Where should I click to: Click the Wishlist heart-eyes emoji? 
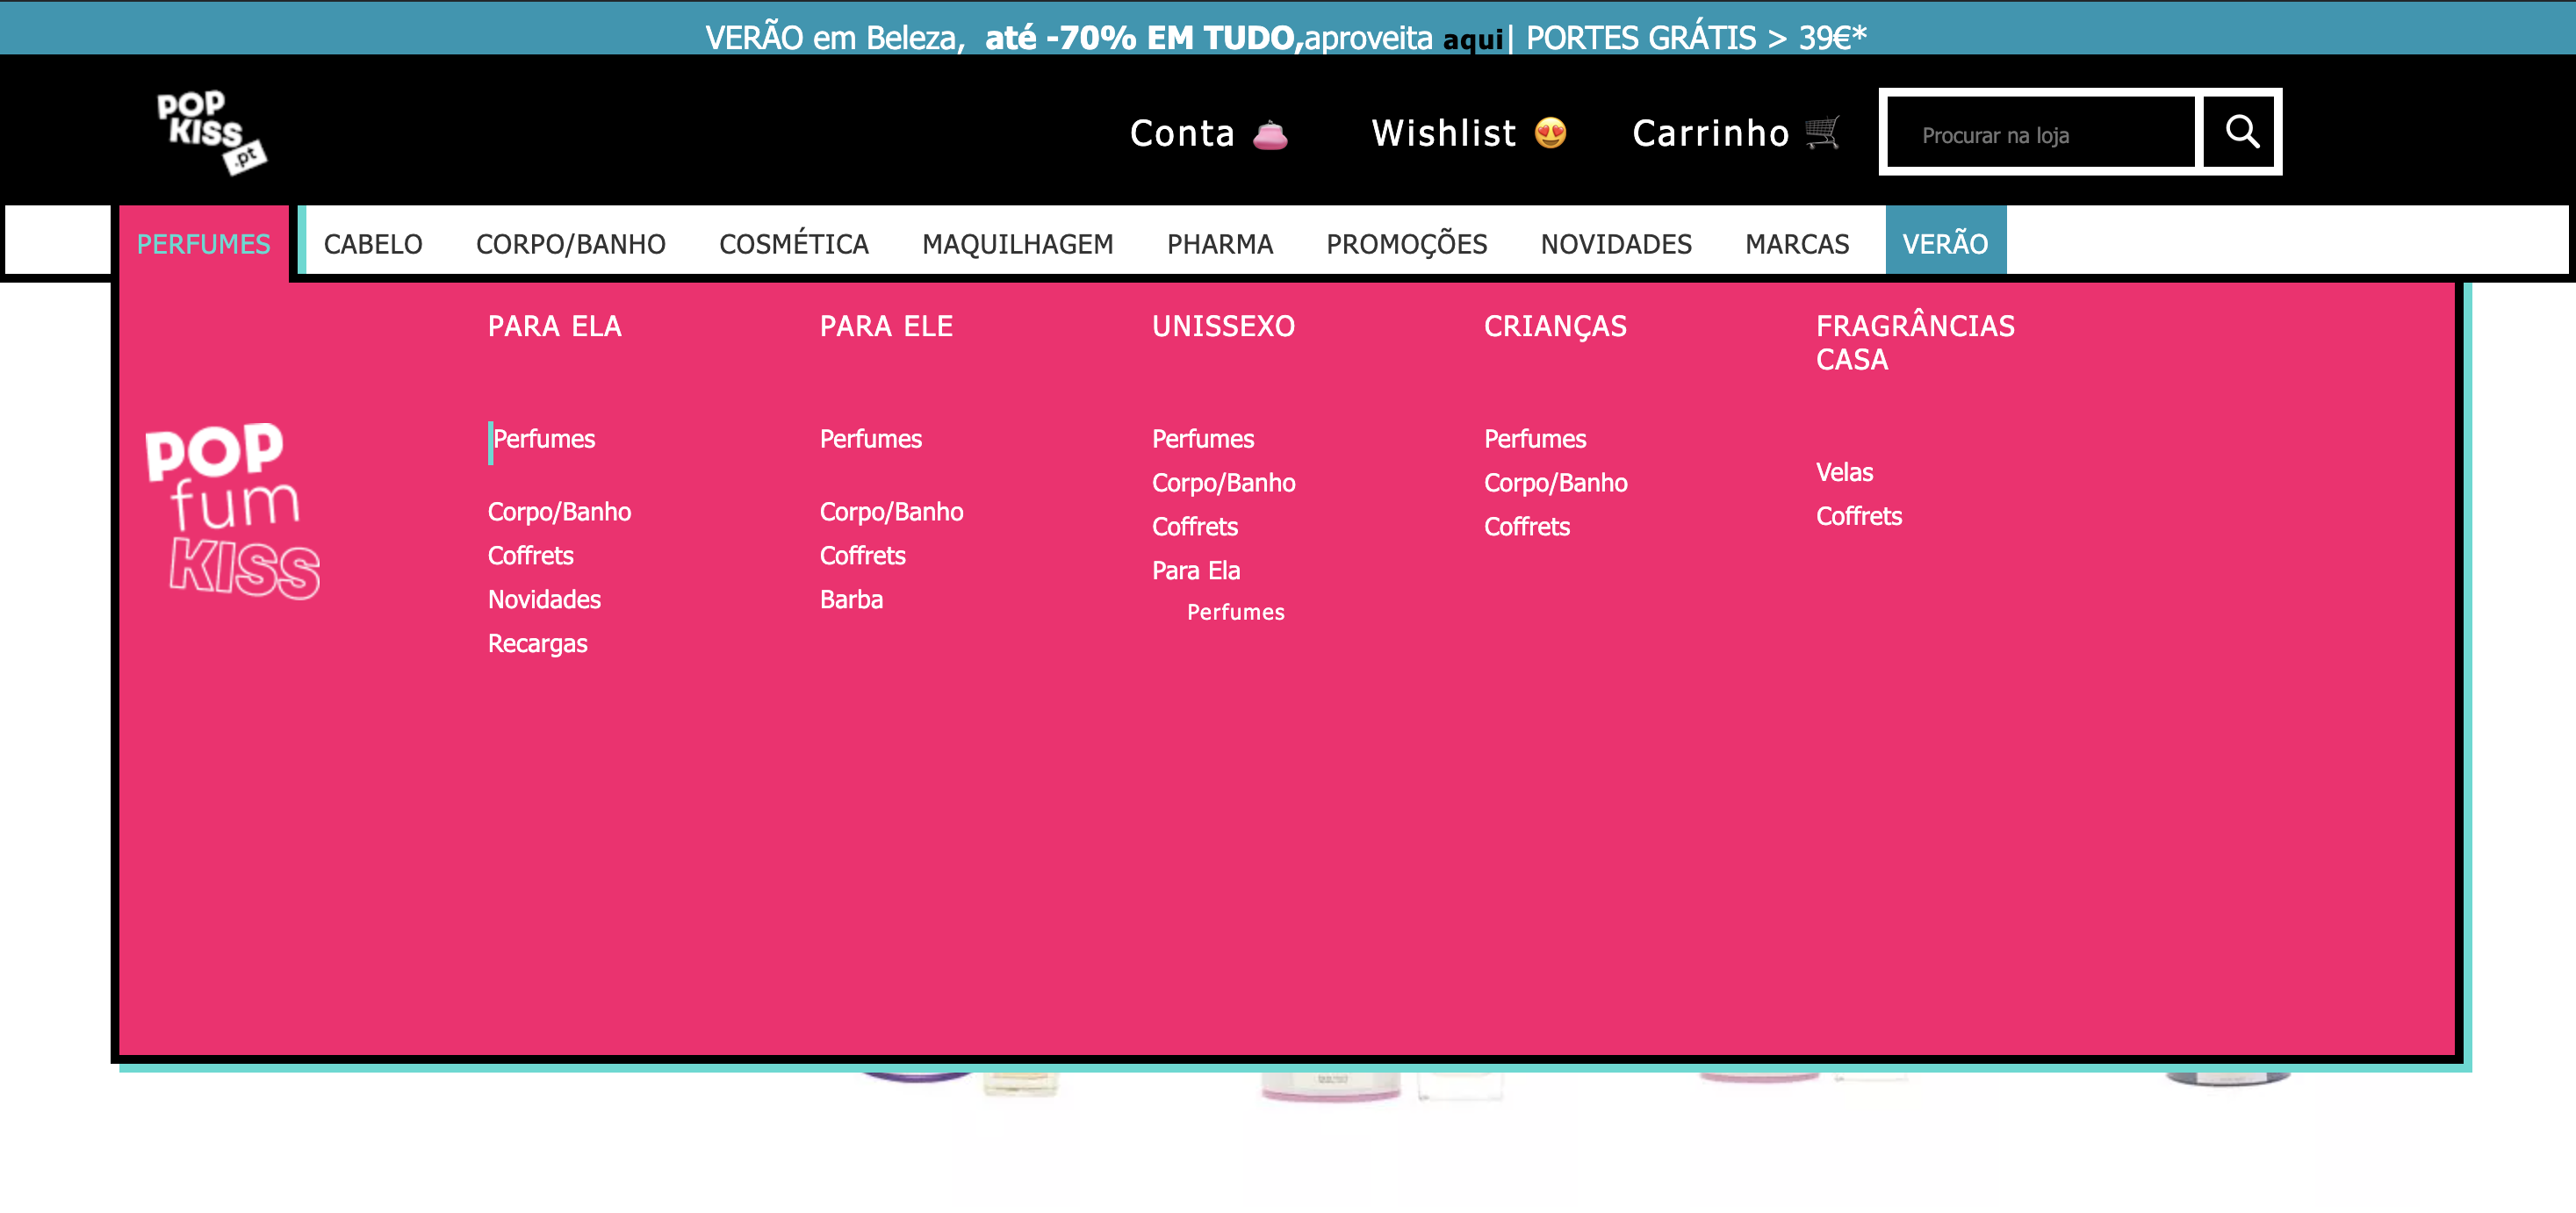[x=1550, y=132]
